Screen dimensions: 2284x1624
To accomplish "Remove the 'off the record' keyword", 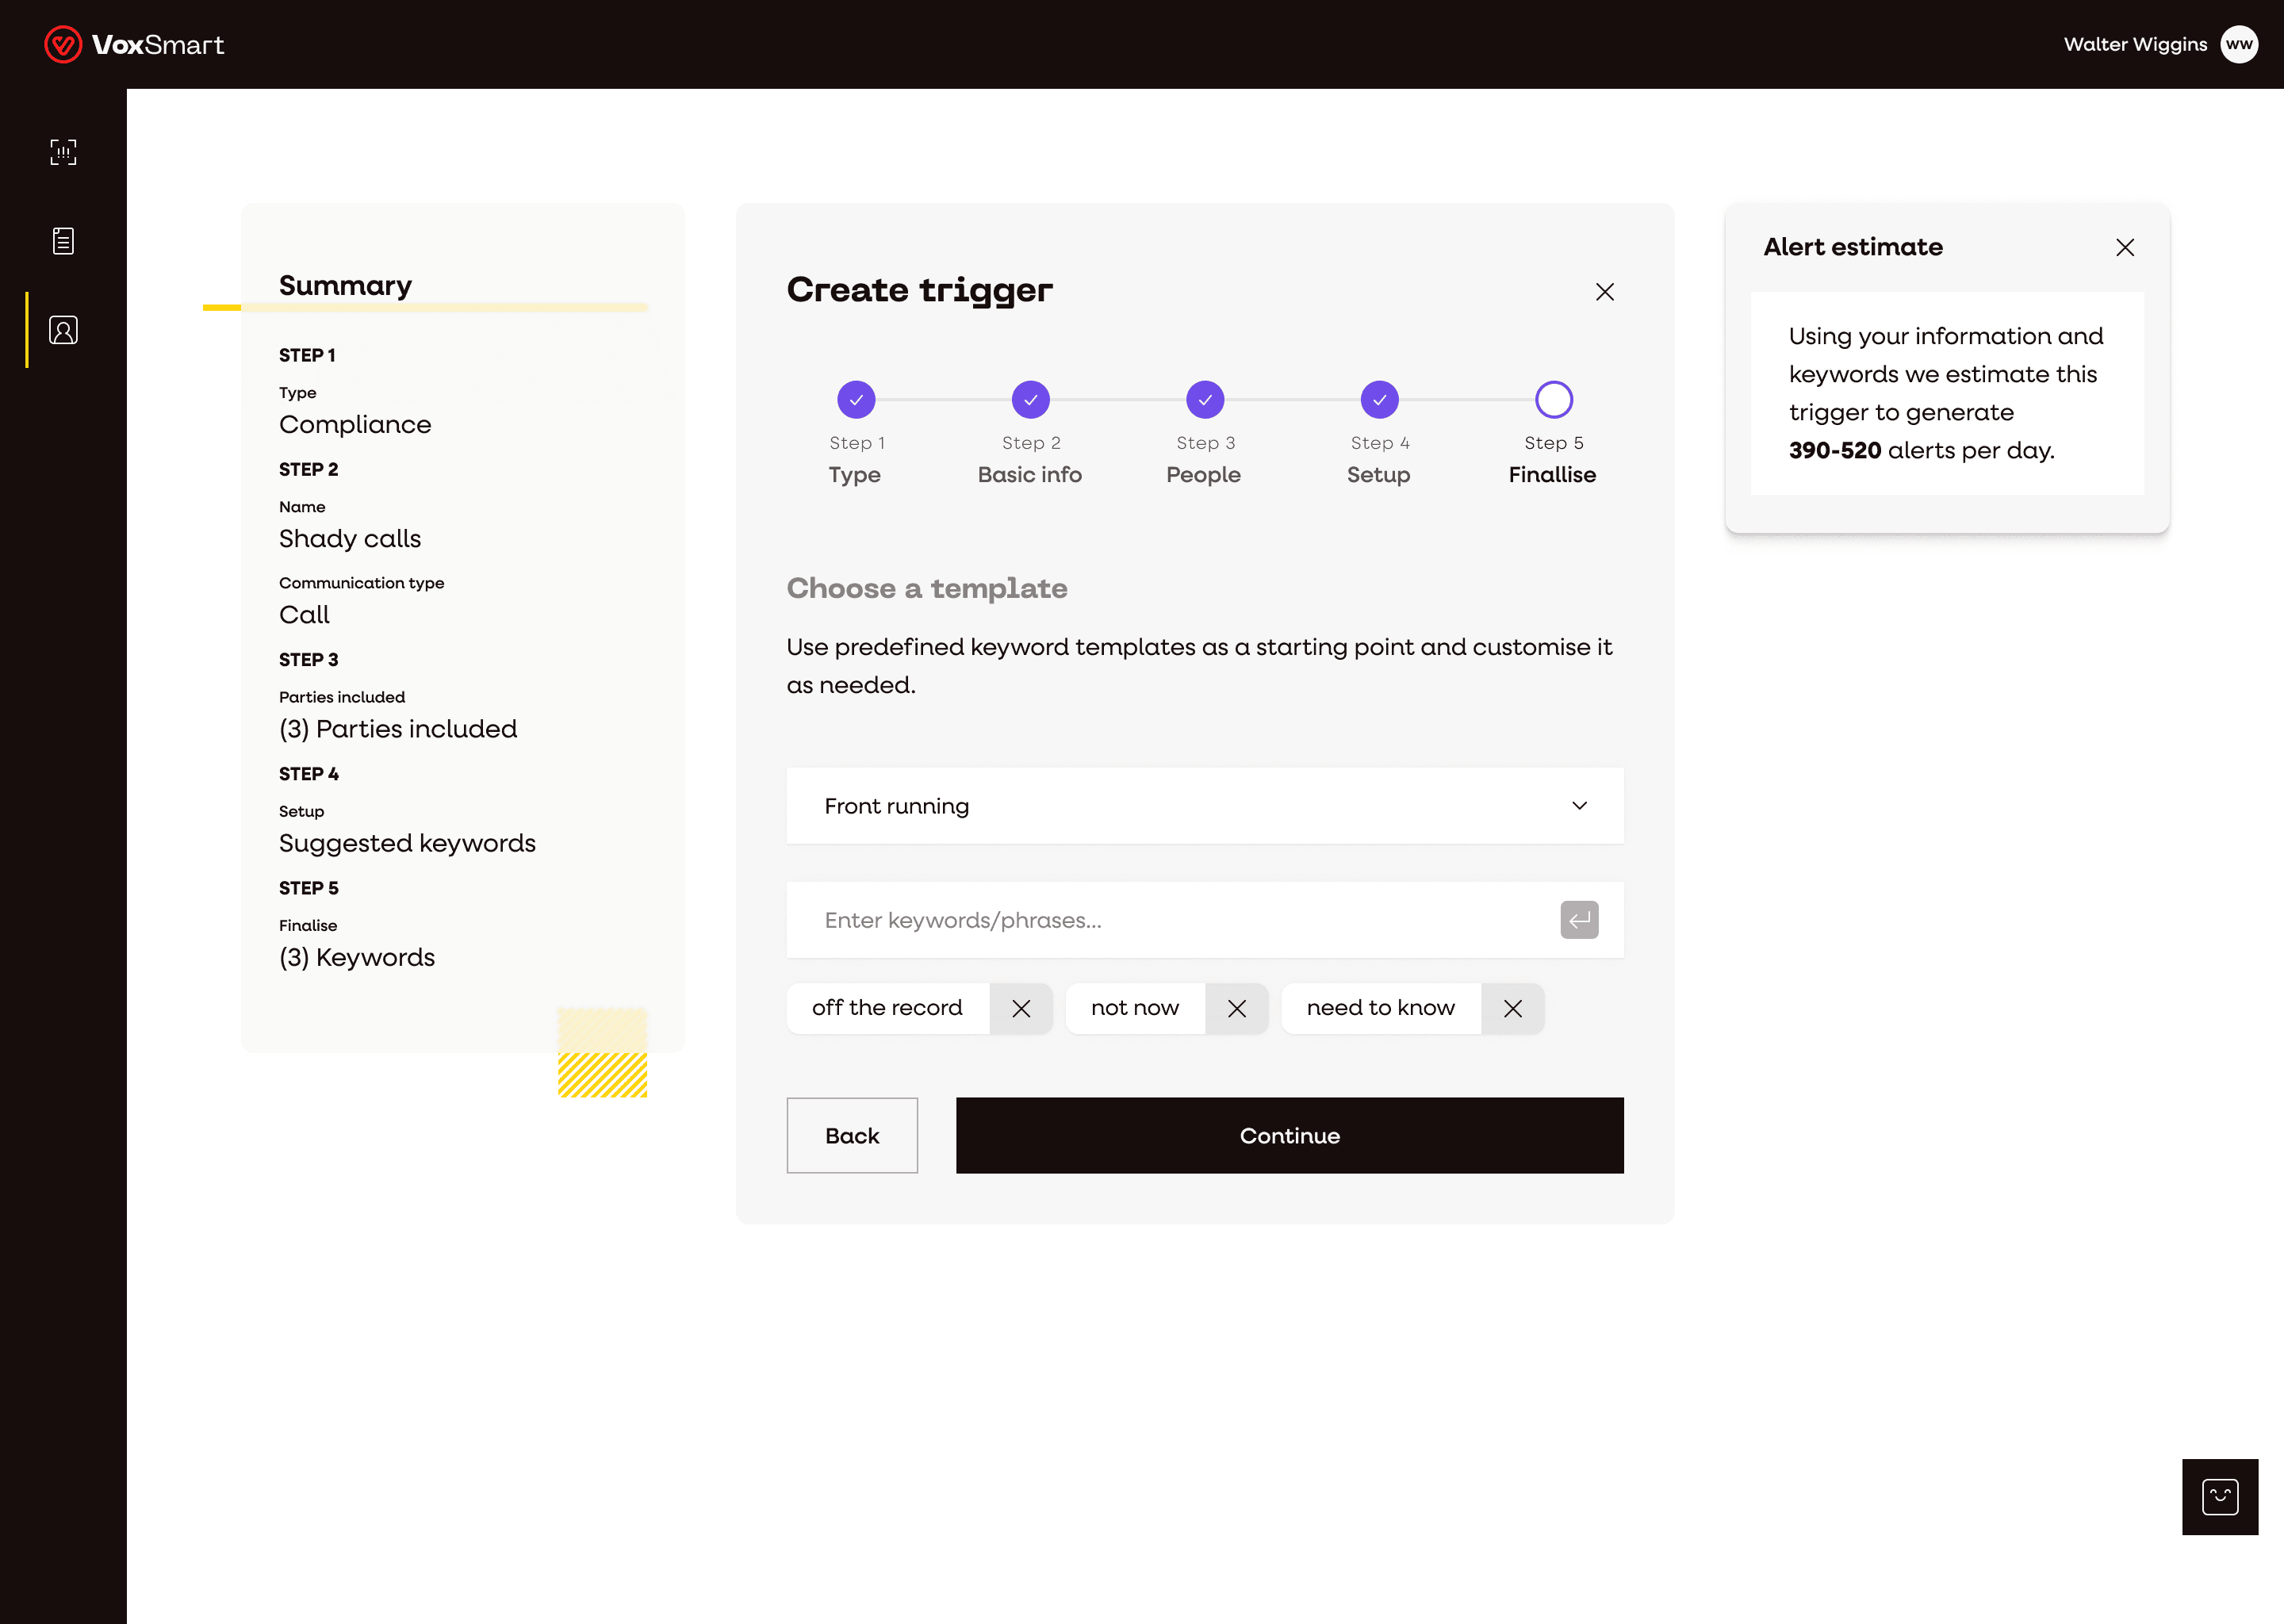I will pos(1020,1008).
